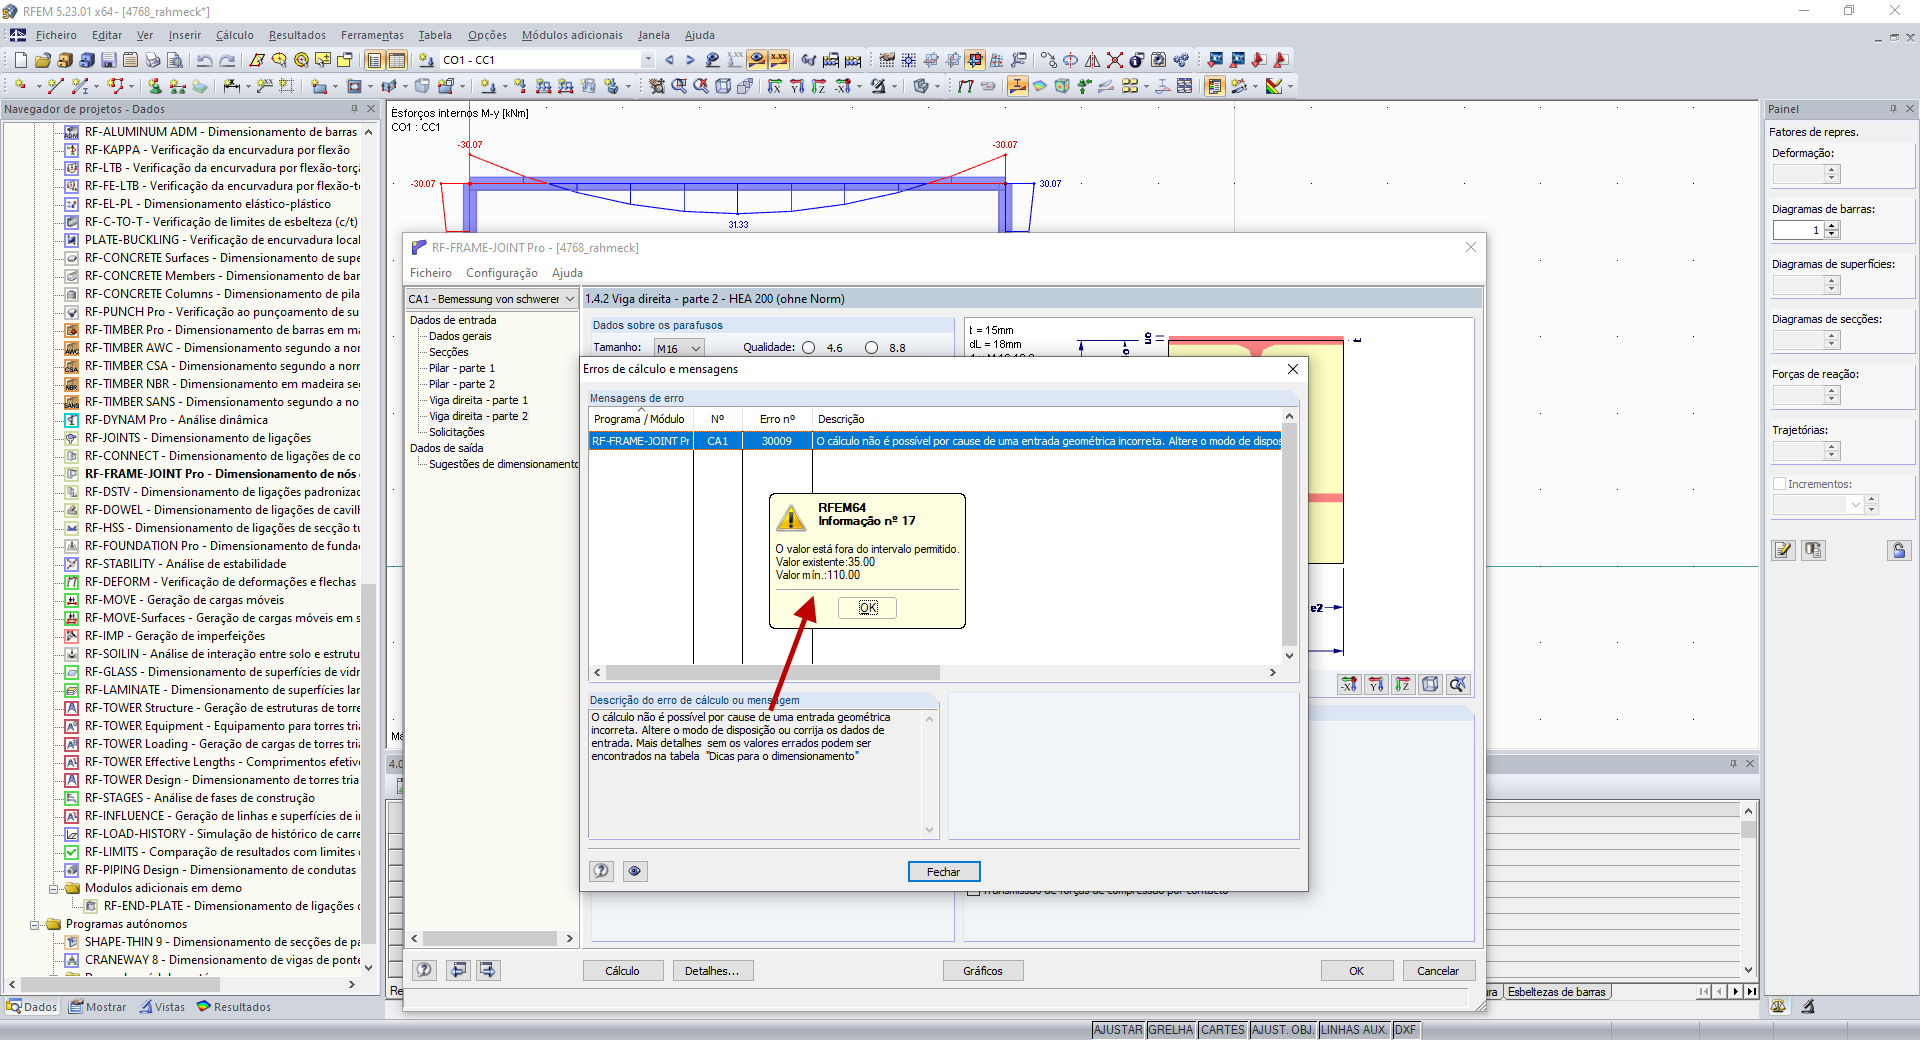The image size is (1920, 1040).
Task: Select bolt quality 4.6 radio button
Action: 808,348
